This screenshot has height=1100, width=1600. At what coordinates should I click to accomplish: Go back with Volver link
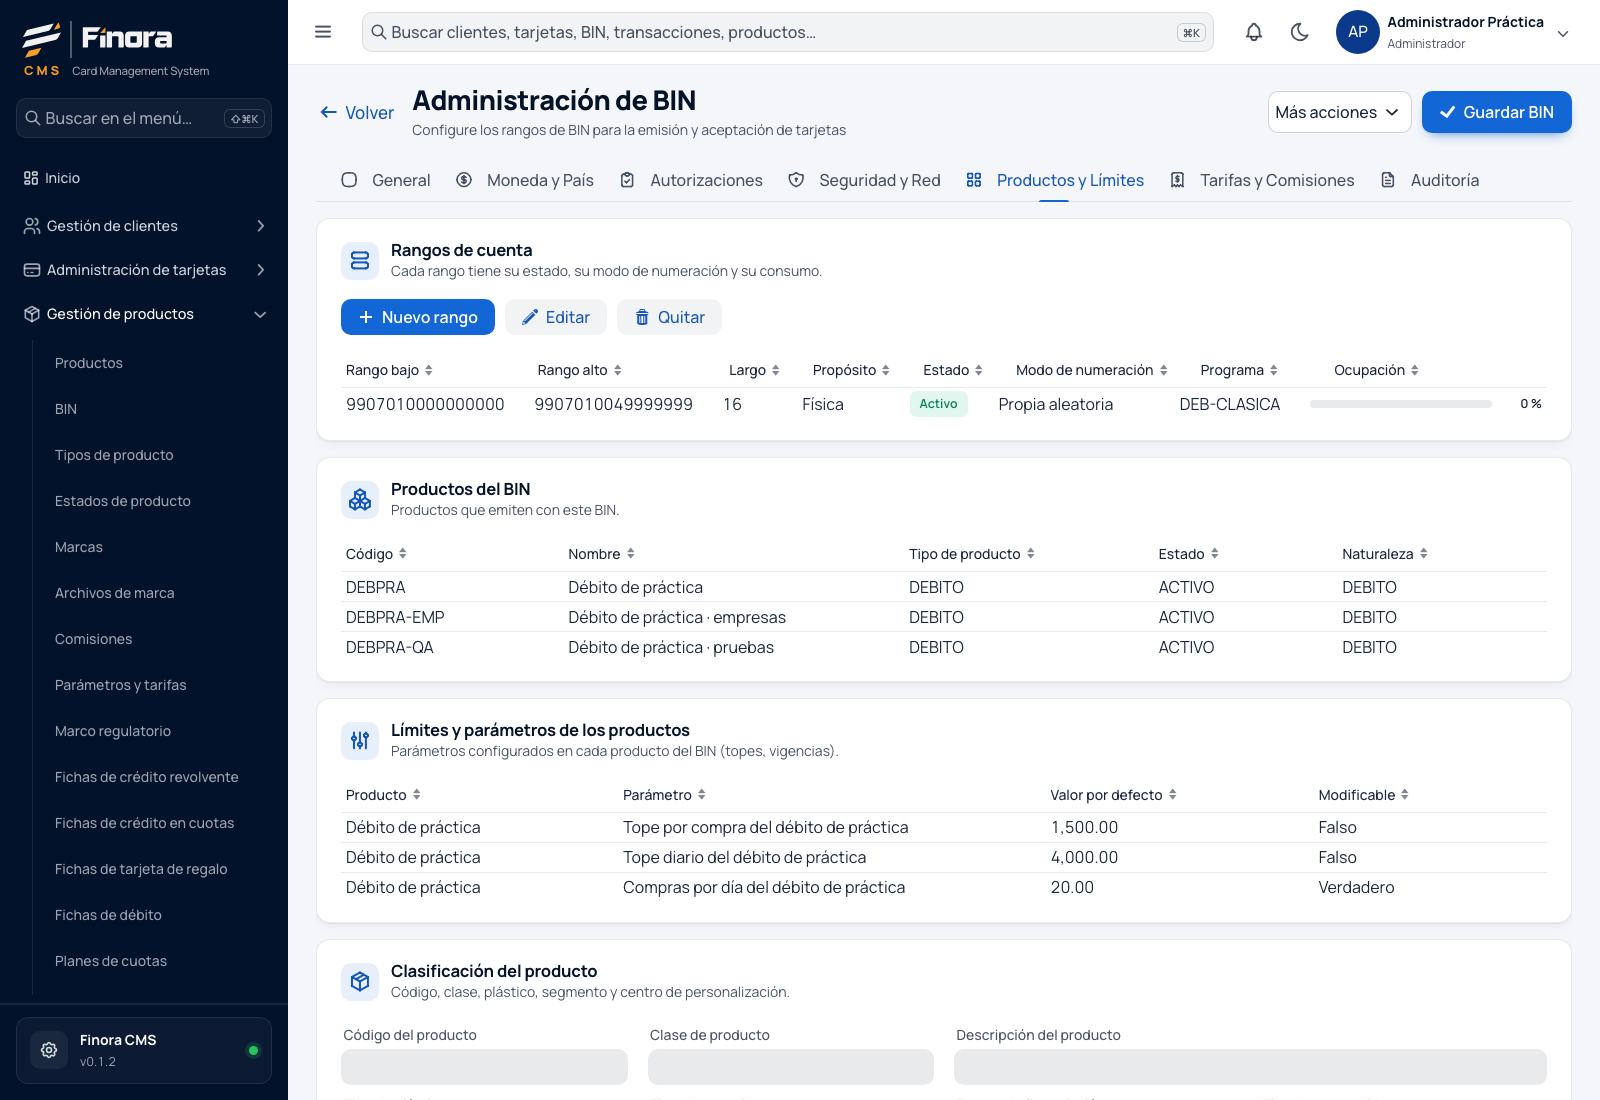click(x=357, y=113)
